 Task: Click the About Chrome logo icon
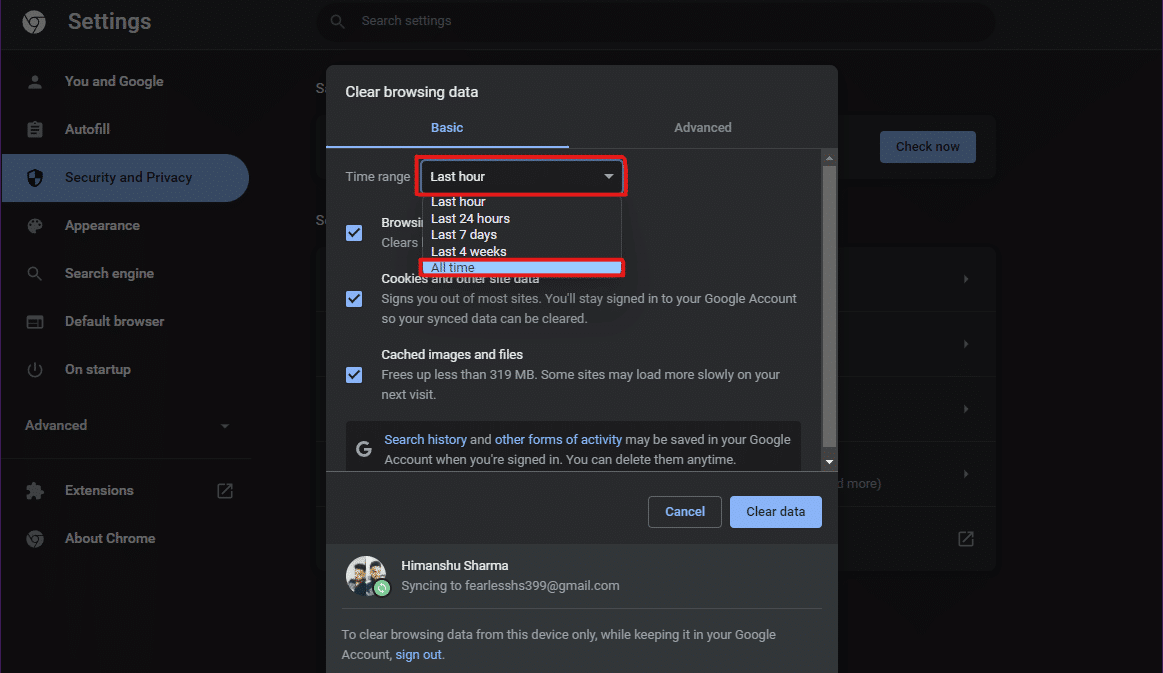35,539
